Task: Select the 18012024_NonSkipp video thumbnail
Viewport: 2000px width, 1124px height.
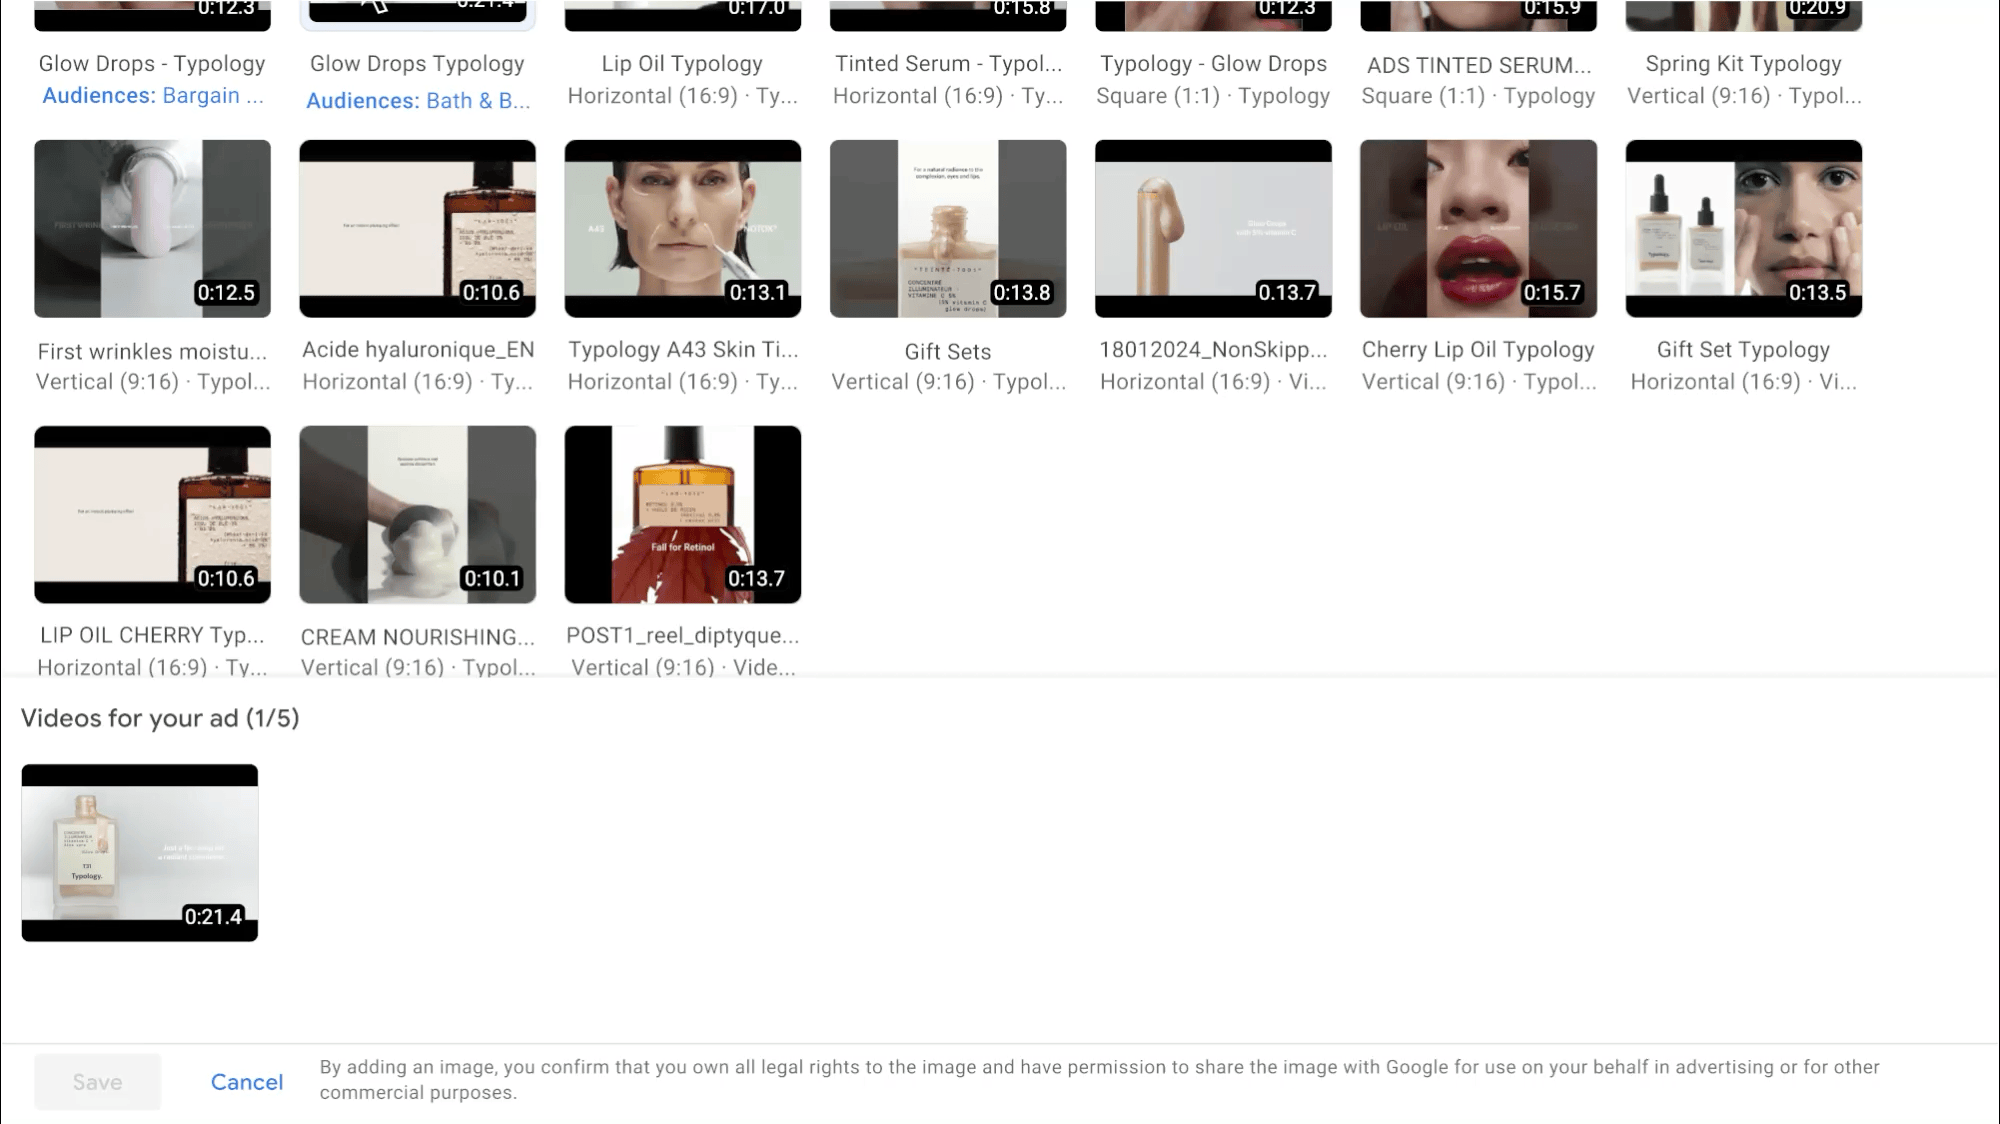Action: [x=1213, y=228]
